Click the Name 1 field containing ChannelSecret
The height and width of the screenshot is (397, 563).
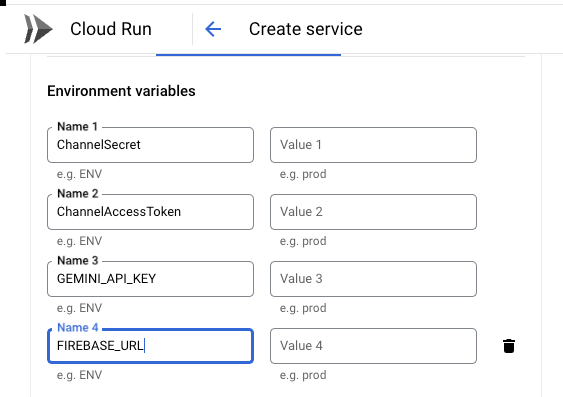[150, 145]
